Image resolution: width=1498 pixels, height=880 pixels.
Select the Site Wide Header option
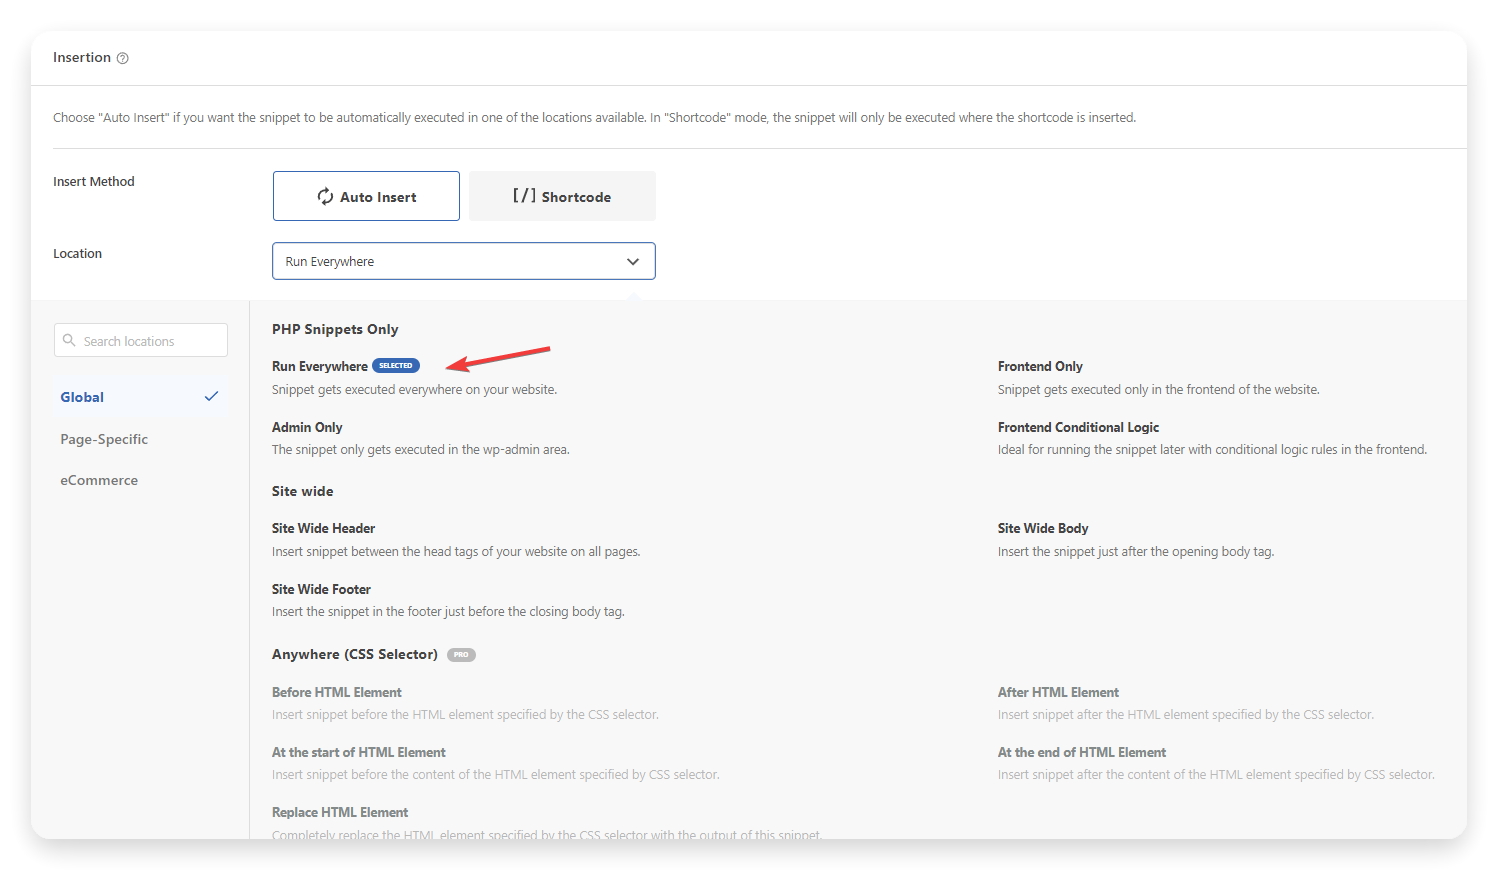point(323,528)
